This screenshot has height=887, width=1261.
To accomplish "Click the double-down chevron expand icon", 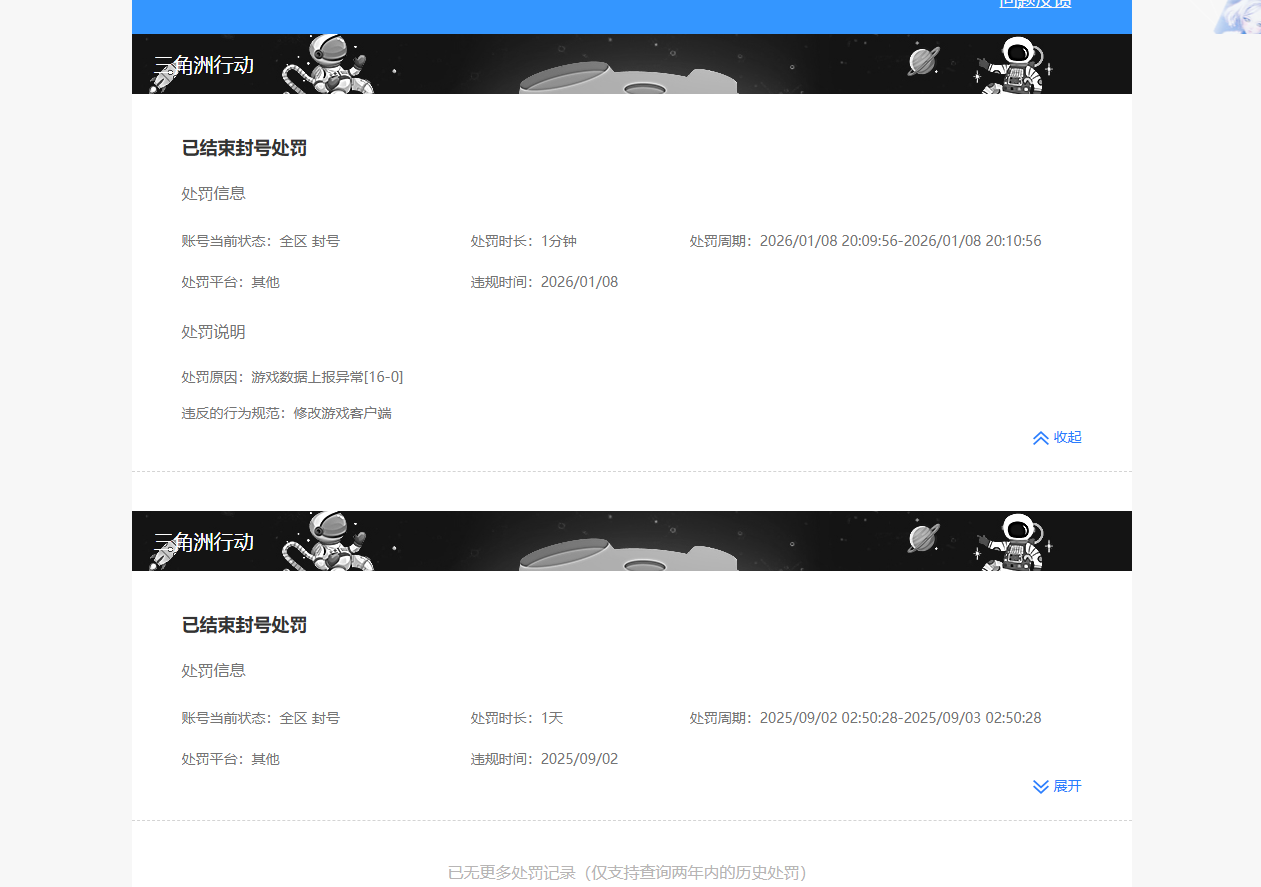I will (1040, 786).
